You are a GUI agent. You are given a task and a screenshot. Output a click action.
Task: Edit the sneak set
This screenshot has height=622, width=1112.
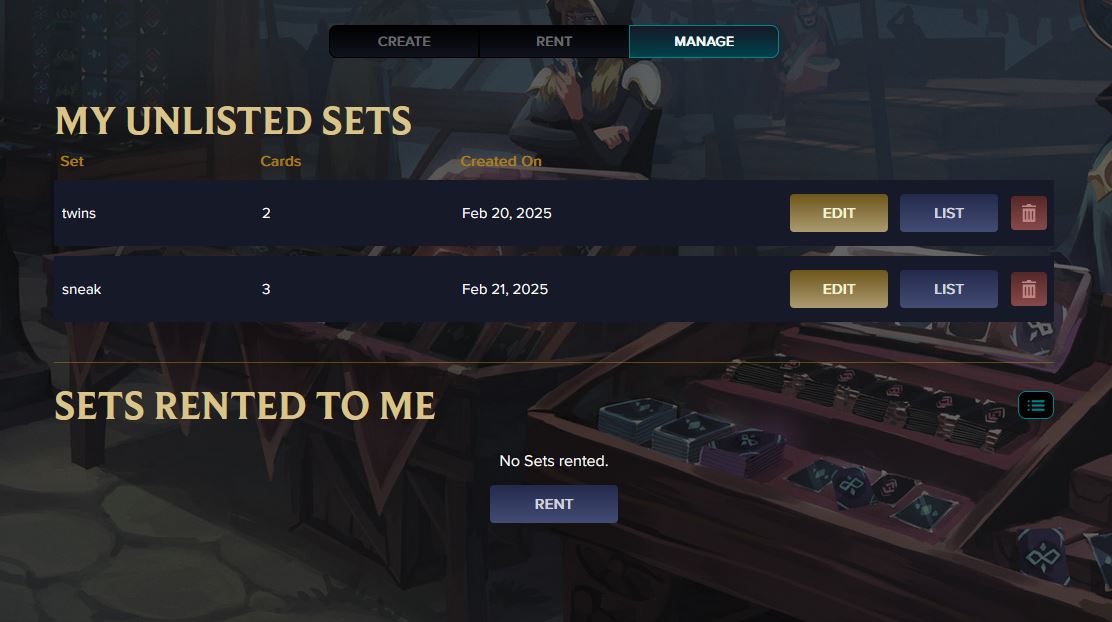[838, 289]
